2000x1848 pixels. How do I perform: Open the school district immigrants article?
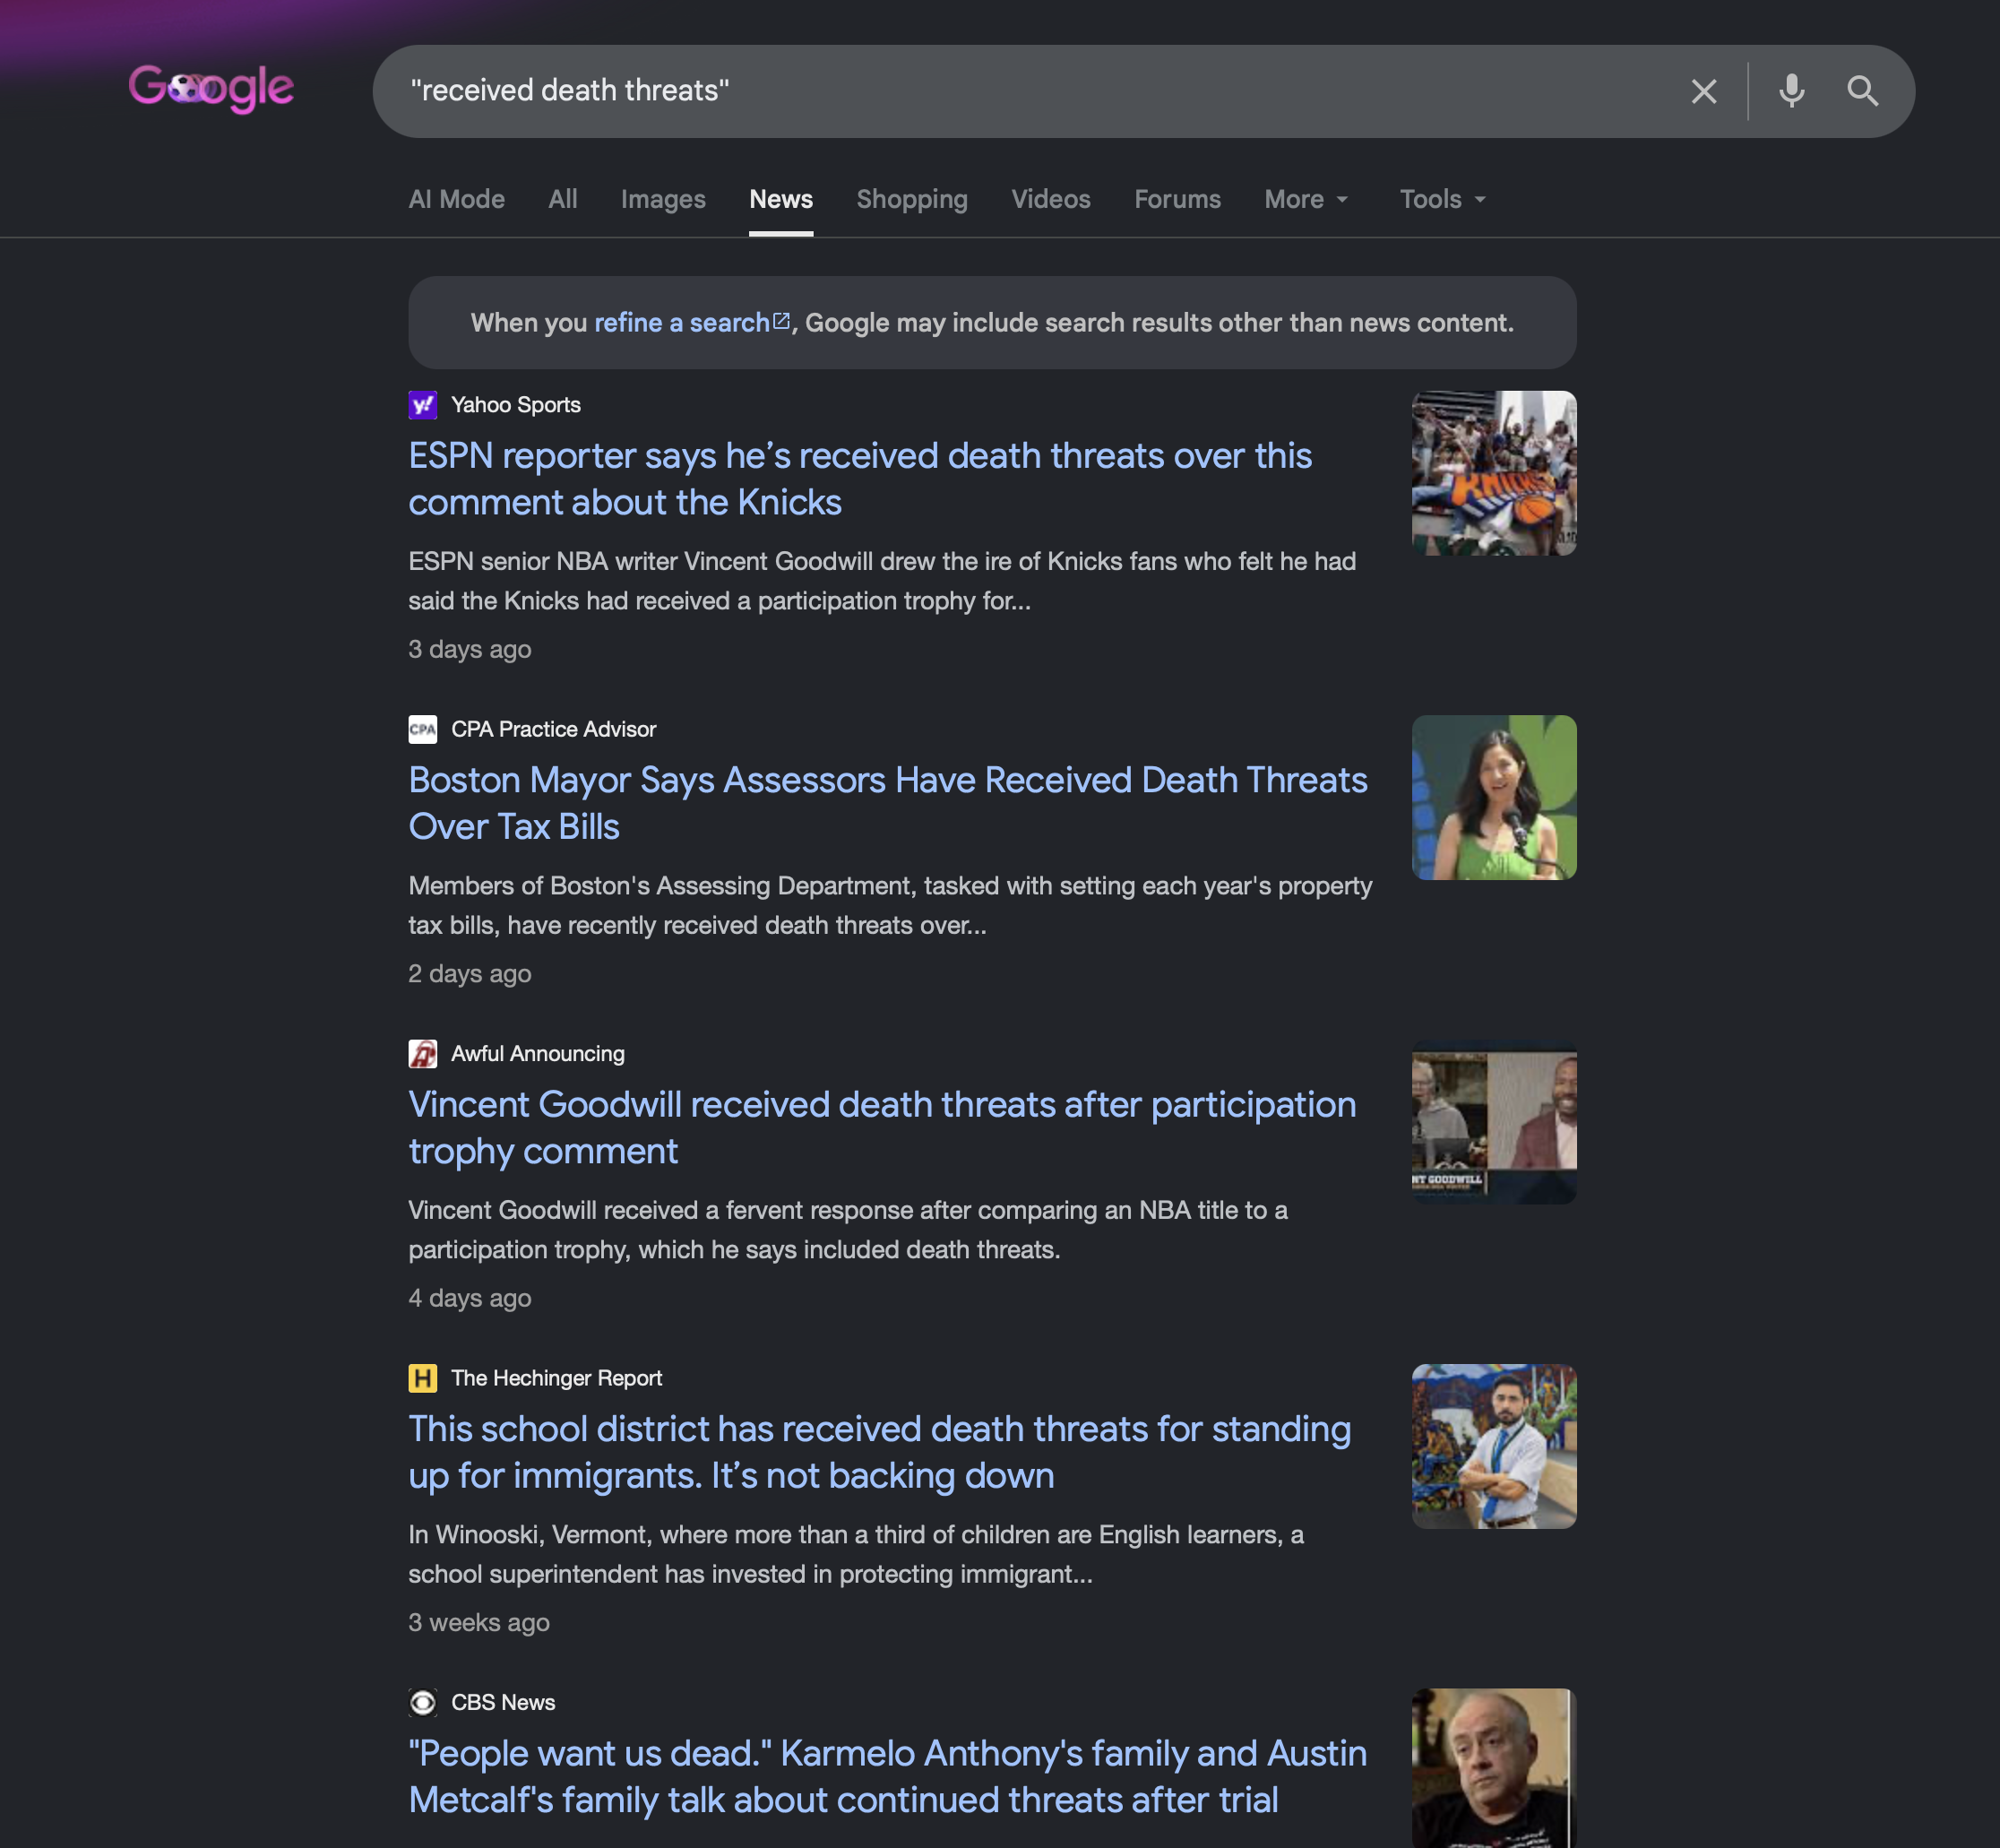880,1452
